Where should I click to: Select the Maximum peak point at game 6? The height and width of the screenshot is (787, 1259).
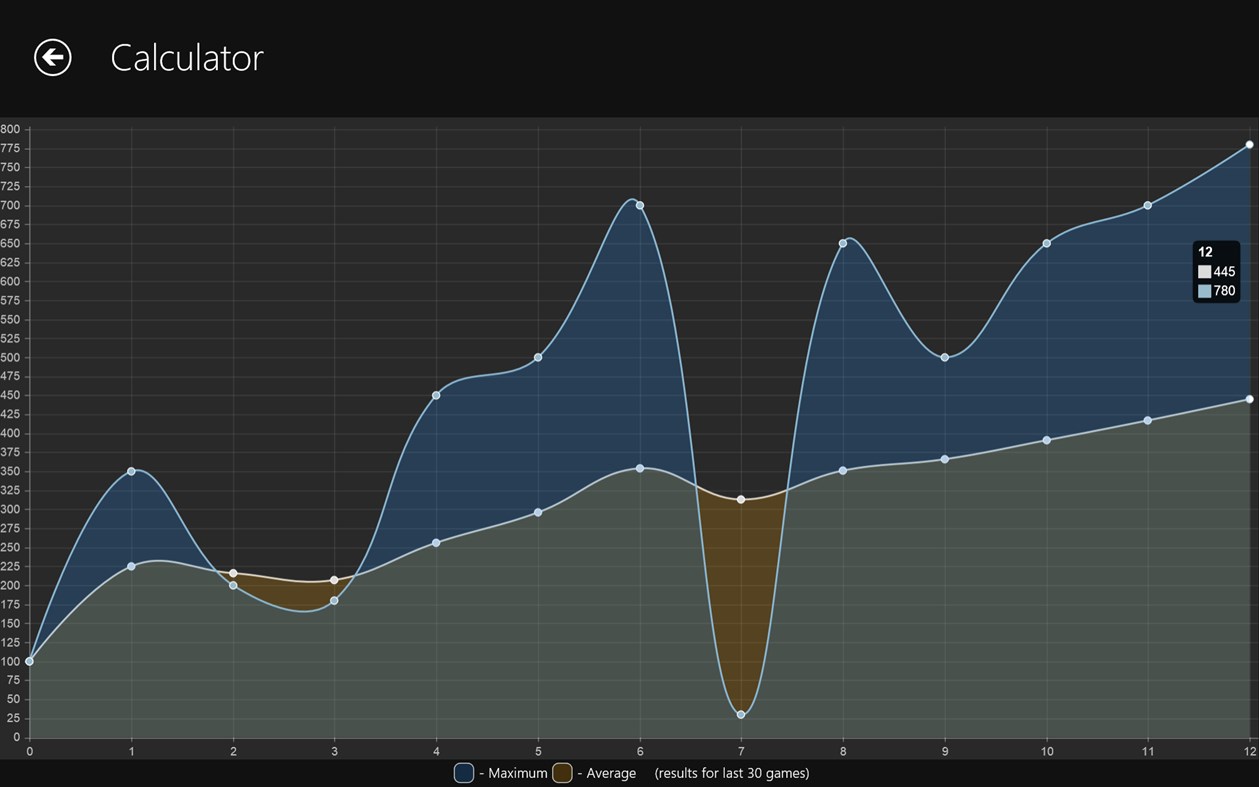640,205
